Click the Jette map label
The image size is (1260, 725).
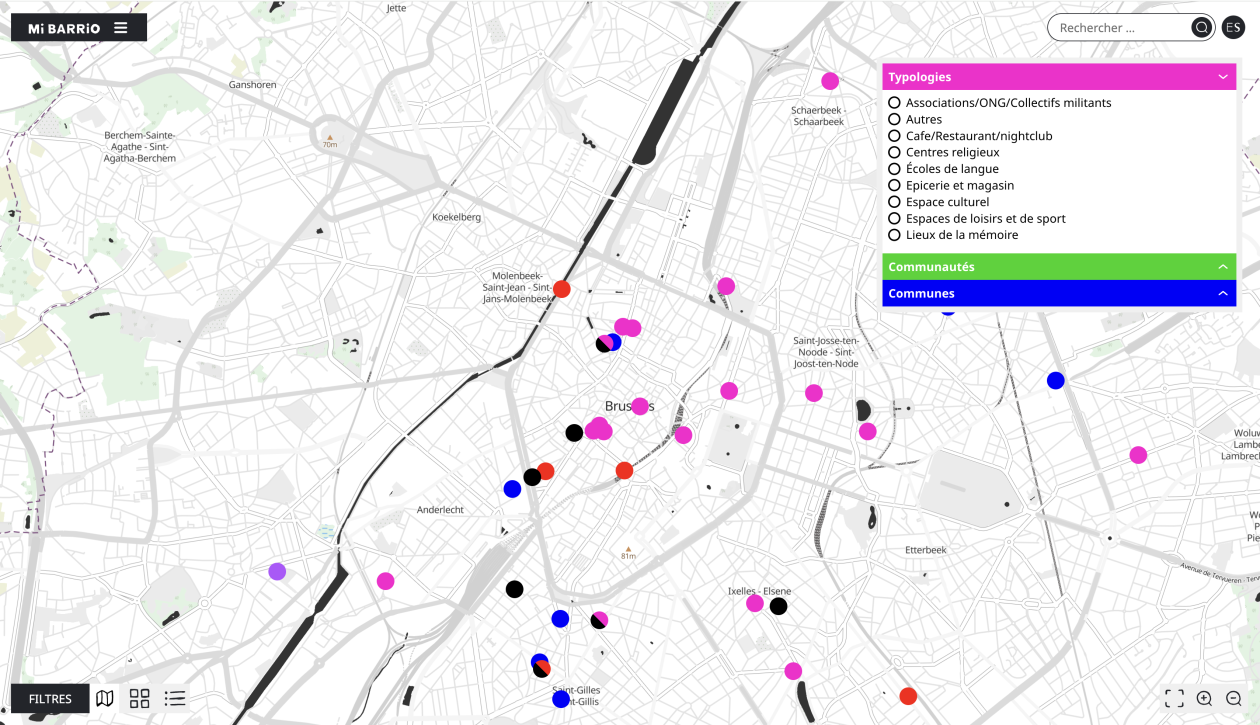click(x=396, y=8)
